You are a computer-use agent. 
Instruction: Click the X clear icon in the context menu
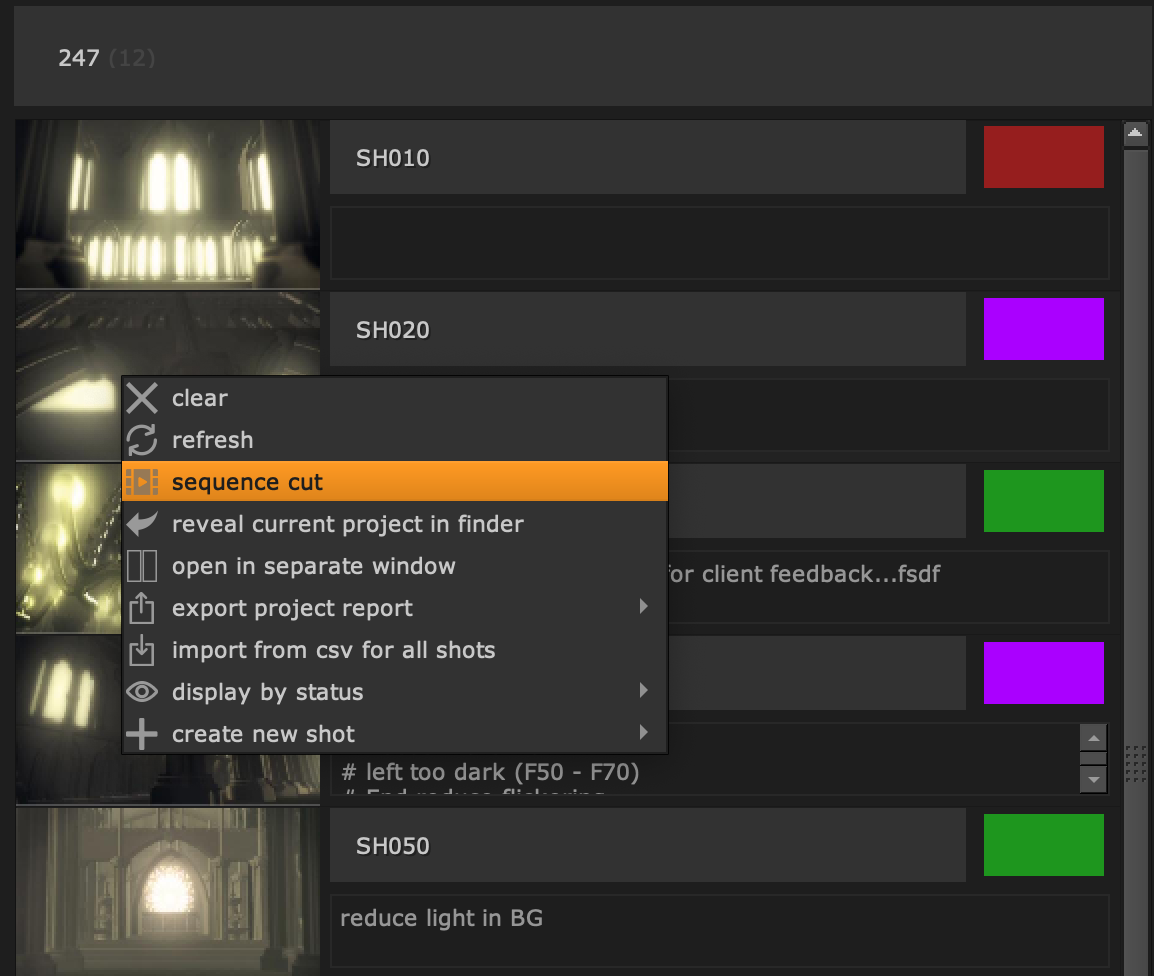point(141,398)
